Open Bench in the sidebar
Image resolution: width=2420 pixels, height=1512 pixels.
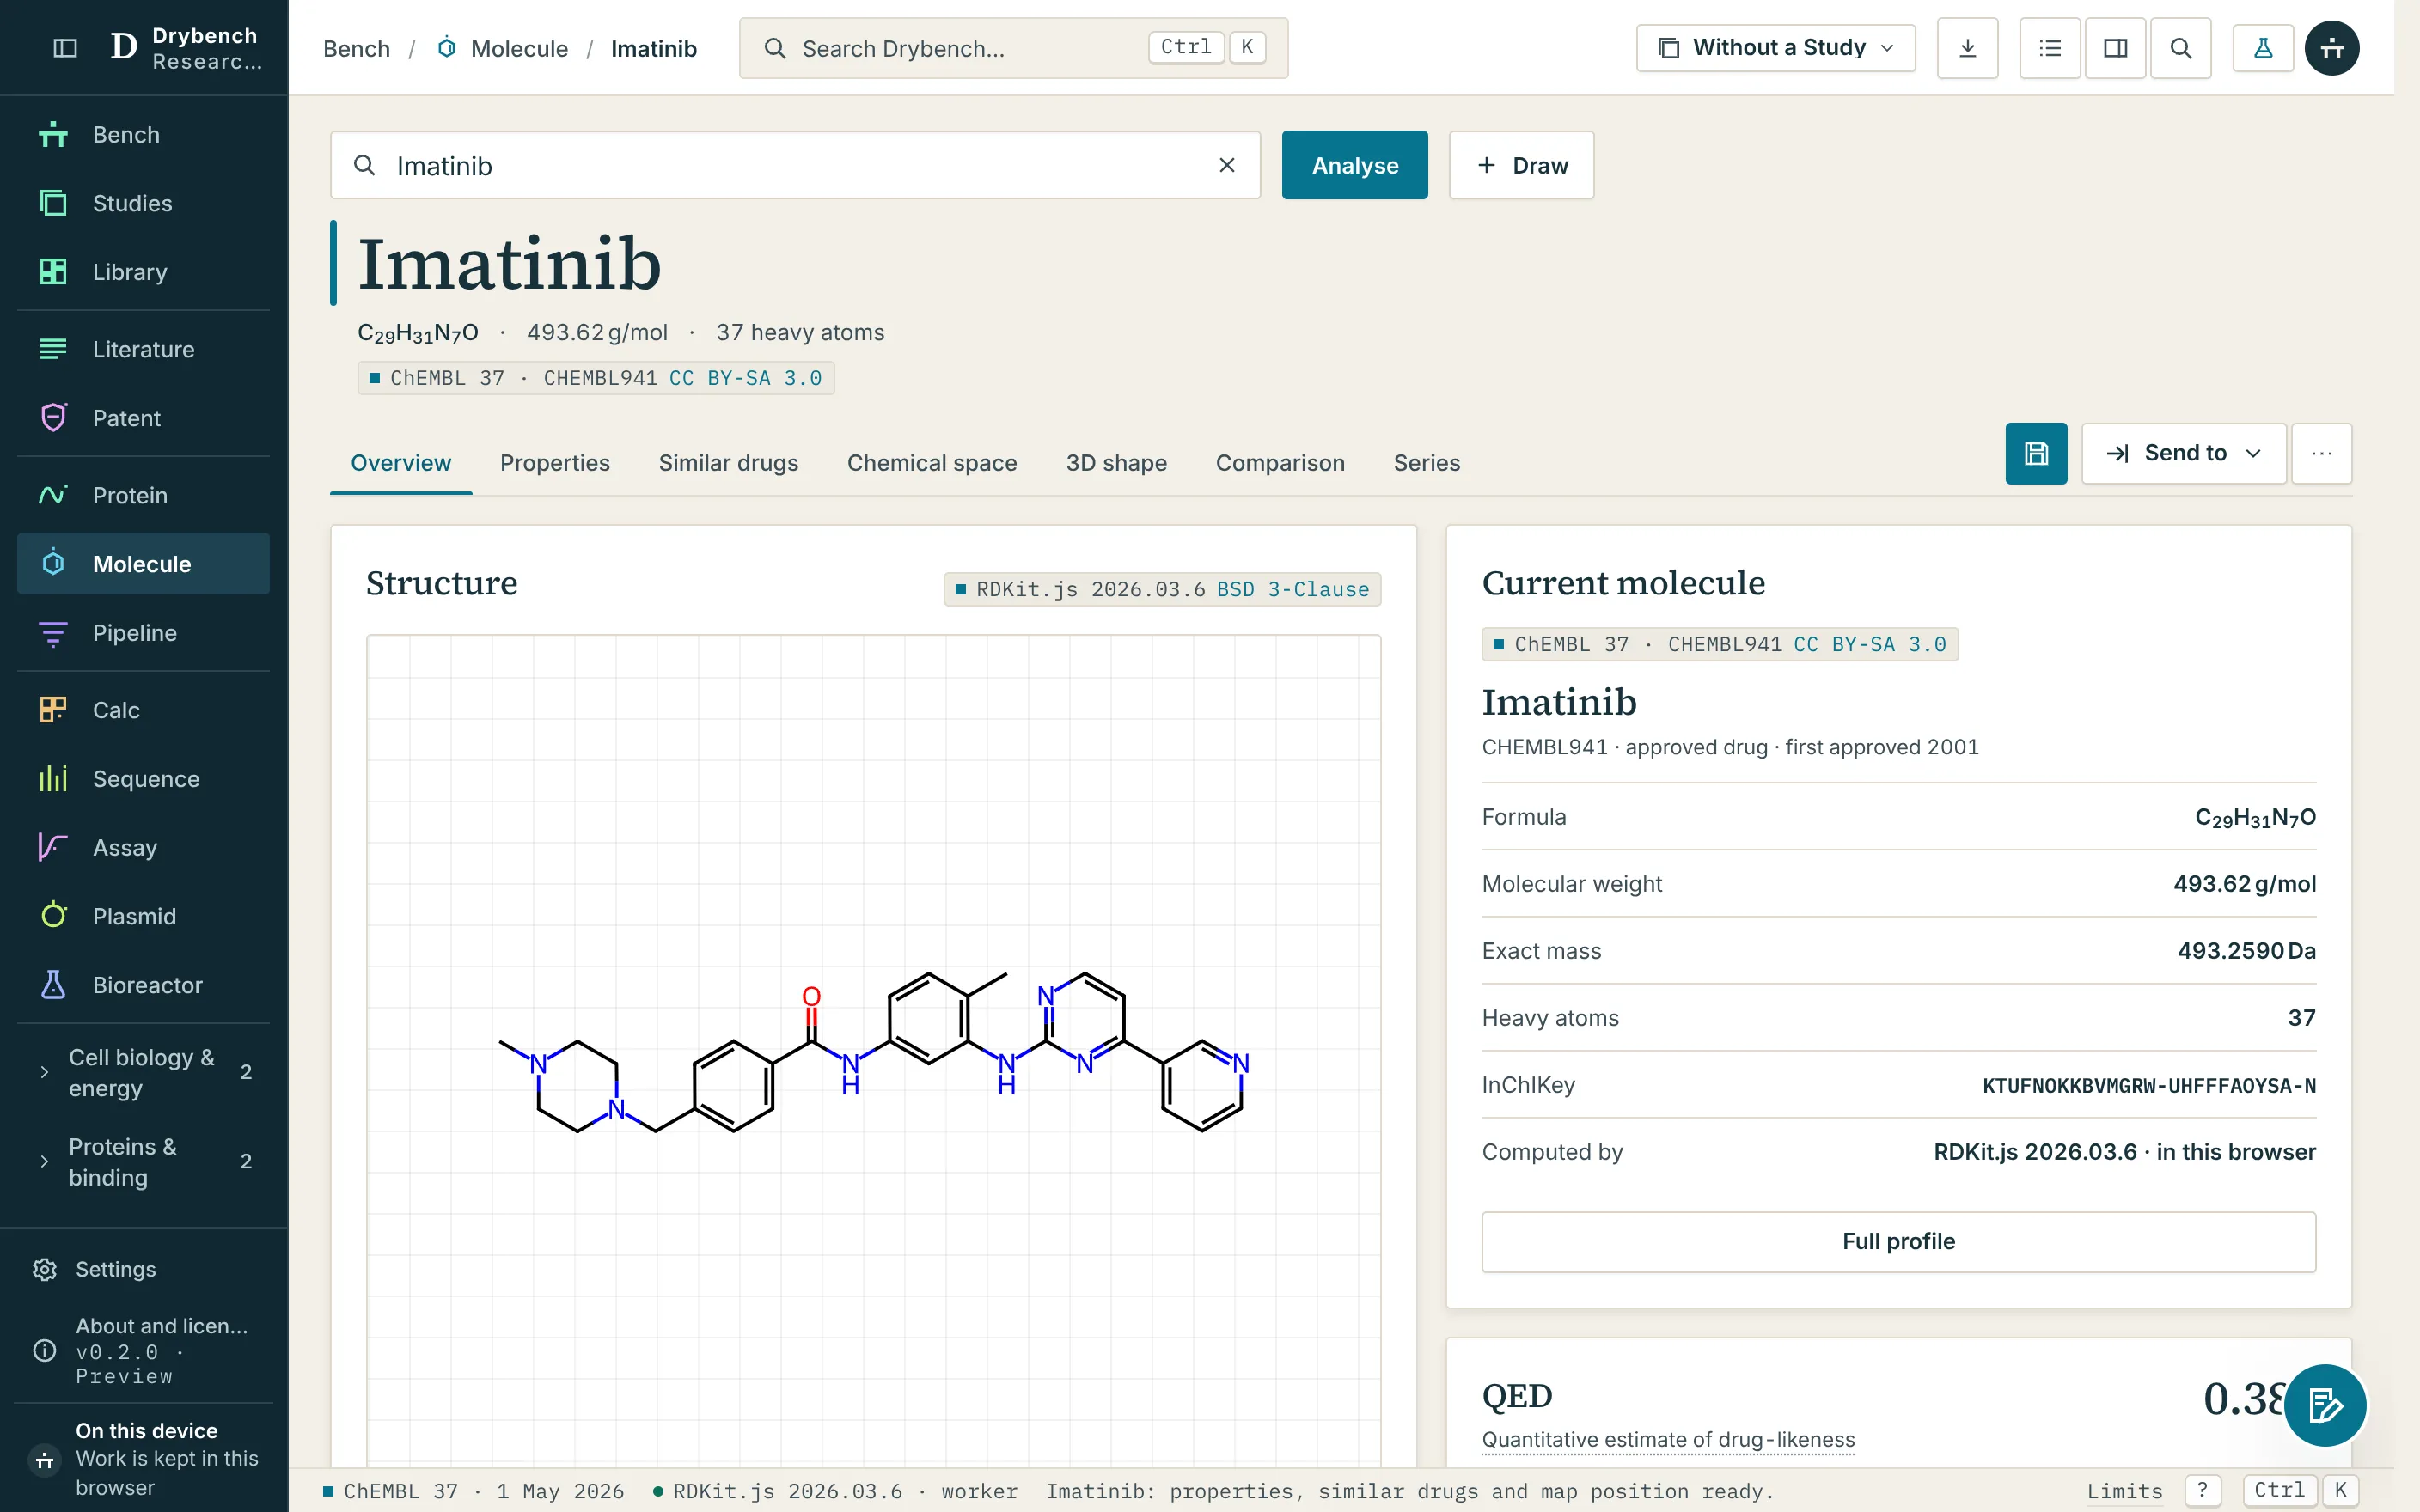tap(143, 134)
